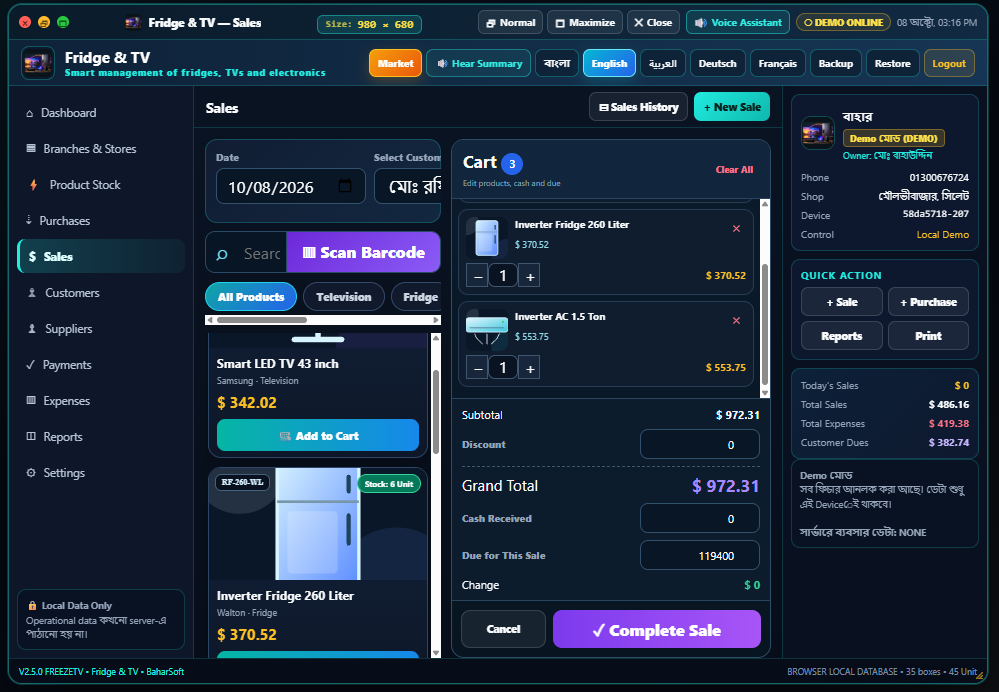This screenshot has height=692, width=999.
Task: Remove Inverter AC 1.5 Ton from cart
Action: pyautogui.click(x=736, y=321)
